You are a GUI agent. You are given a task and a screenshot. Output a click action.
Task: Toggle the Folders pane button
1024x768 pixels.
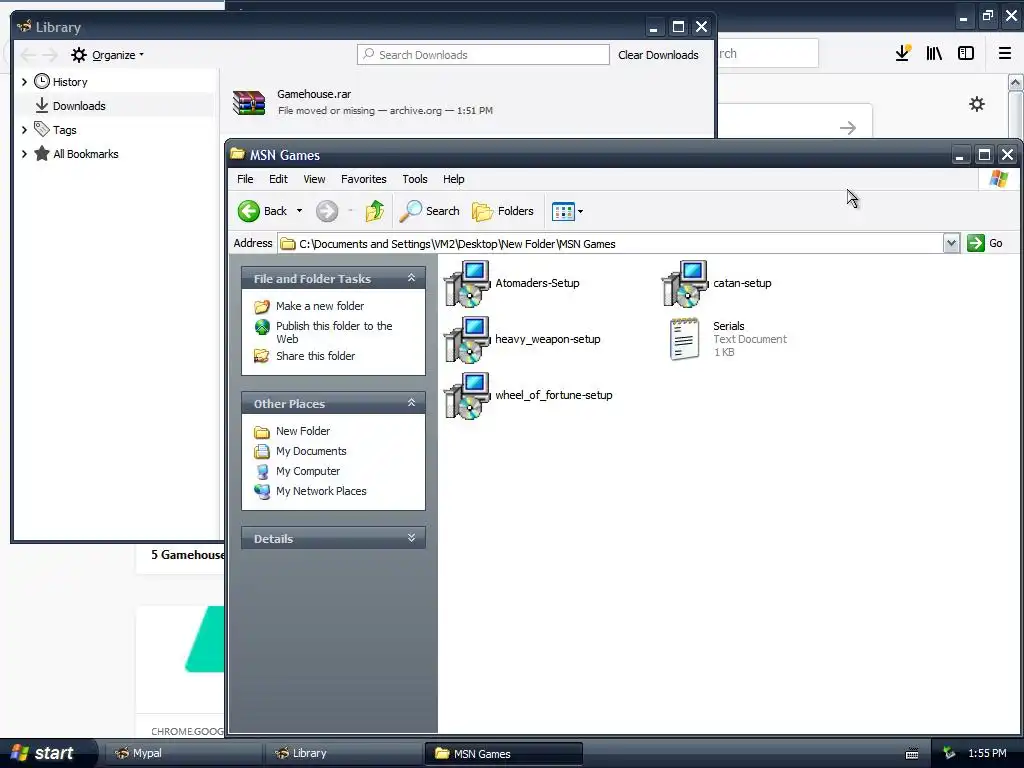coord(503,211)
